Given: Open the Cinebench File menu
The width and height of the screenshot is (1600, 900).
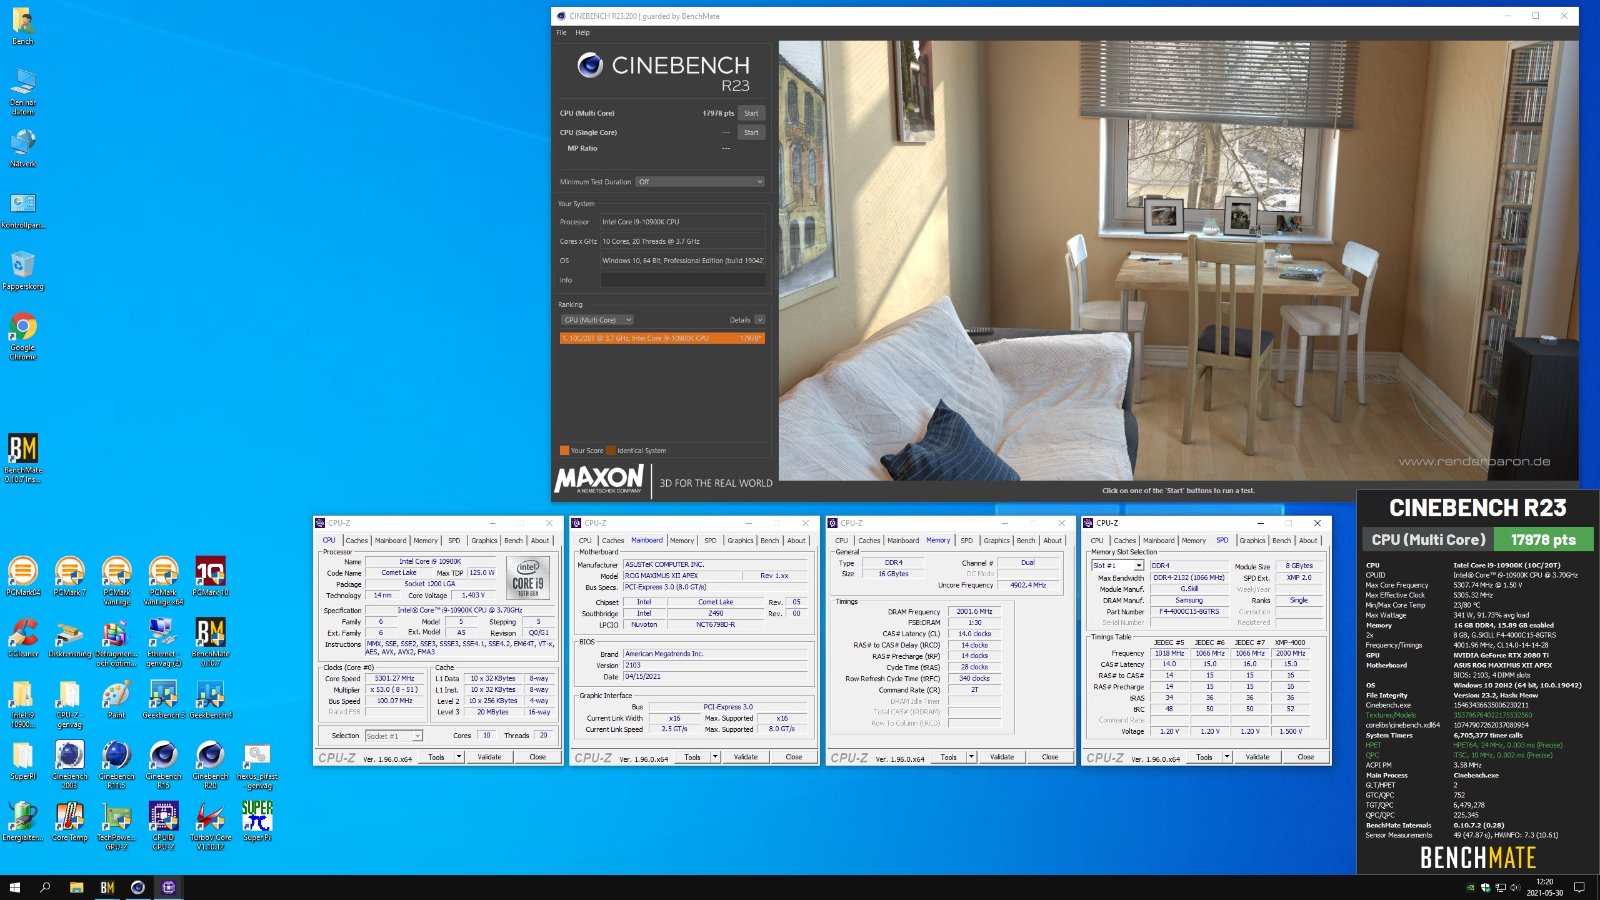Looking at the screenshot, I should tap(561, 32).
